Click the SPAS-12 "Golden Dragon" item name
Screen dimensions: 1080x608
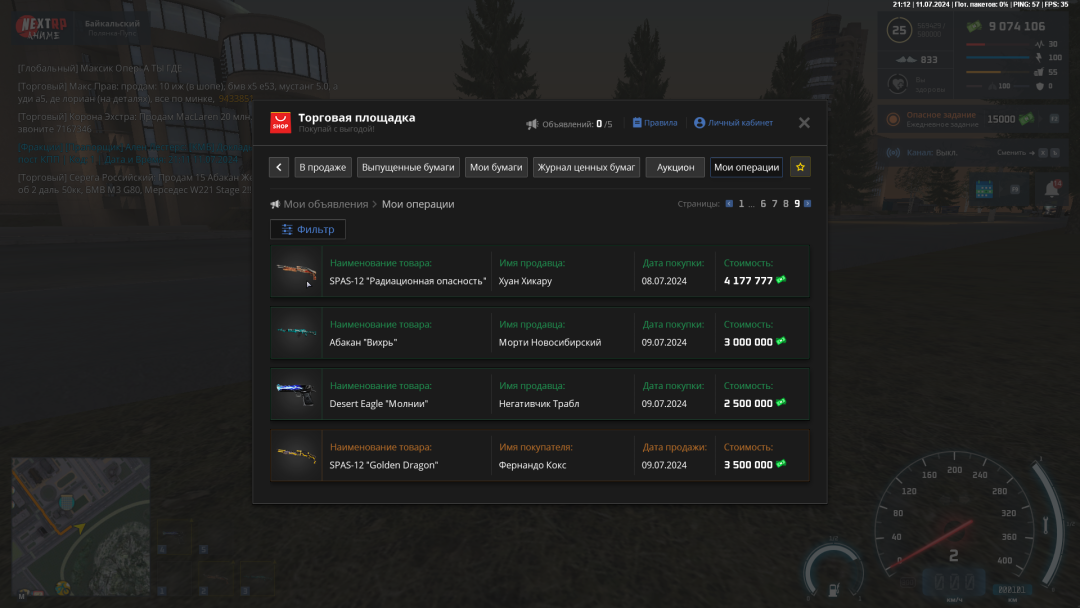click(x=384, y=465)
